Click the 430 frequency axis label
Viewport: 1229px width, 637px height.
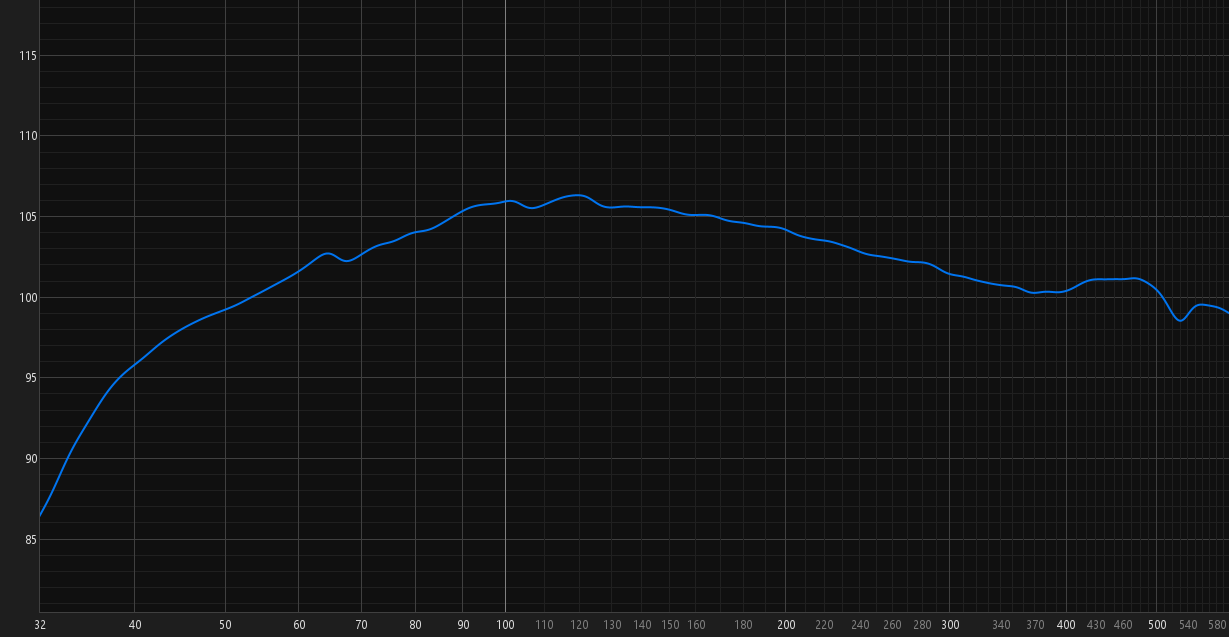point(1097,625)
